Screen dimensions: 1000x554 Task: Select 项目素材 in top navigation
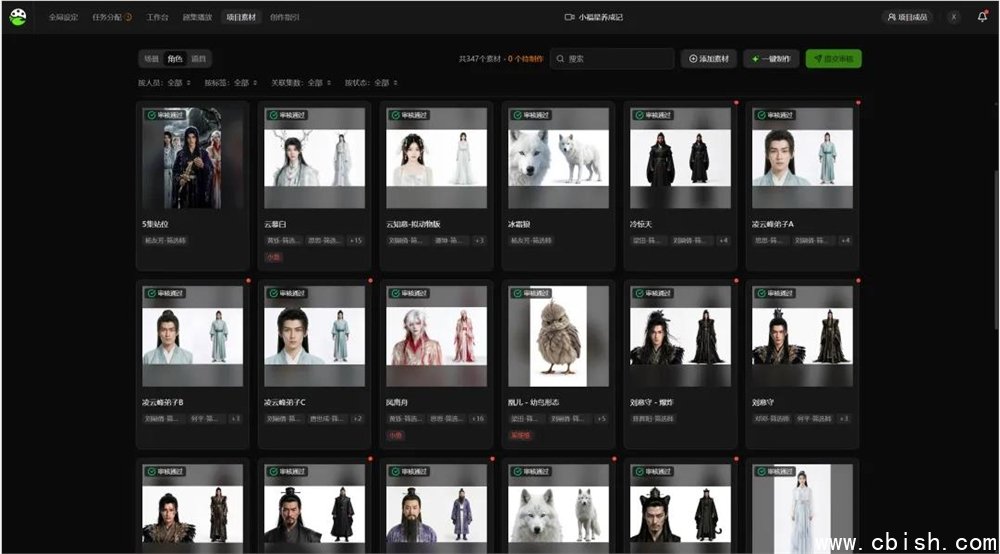pyautogui.click(x=240, y=17)
